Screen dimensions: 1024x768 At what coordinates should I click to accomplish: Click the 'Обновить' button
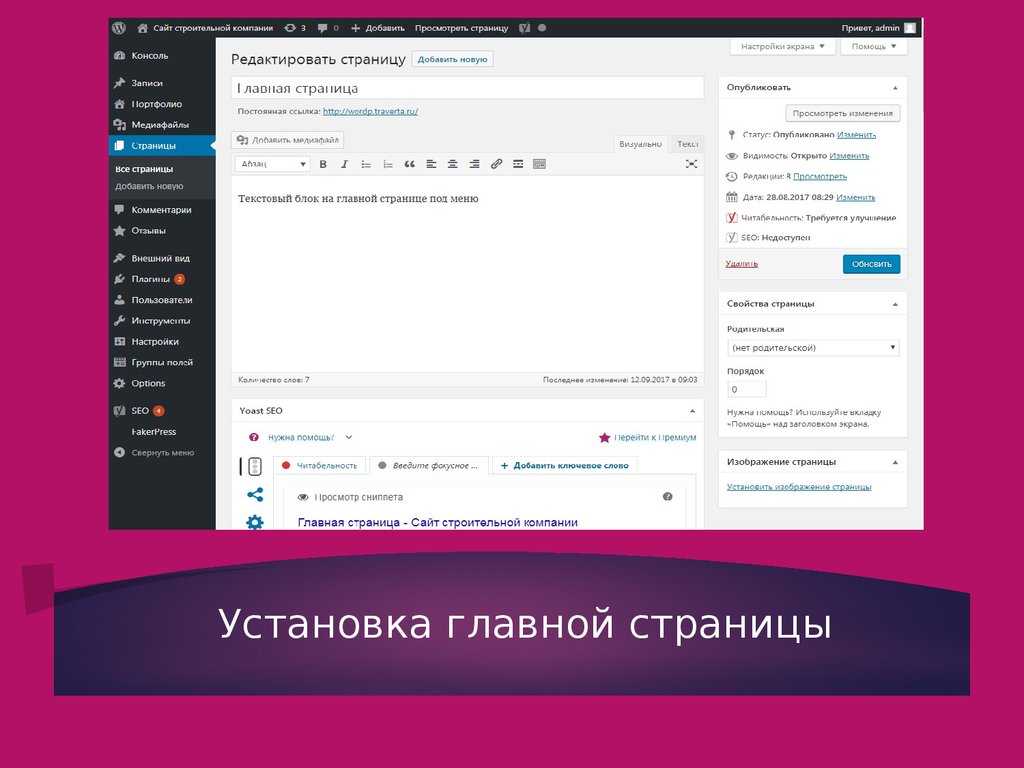871,264
